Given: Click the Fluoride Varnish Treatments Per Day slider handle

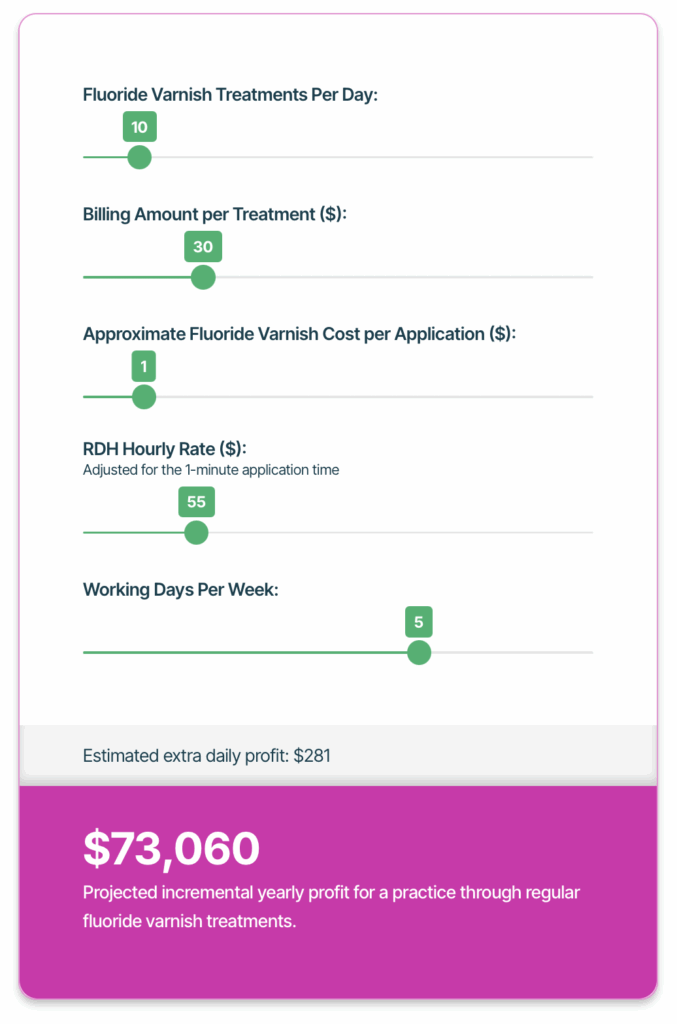Looking at the screenshot, I should pyautogui.click(x=140, y=157).
